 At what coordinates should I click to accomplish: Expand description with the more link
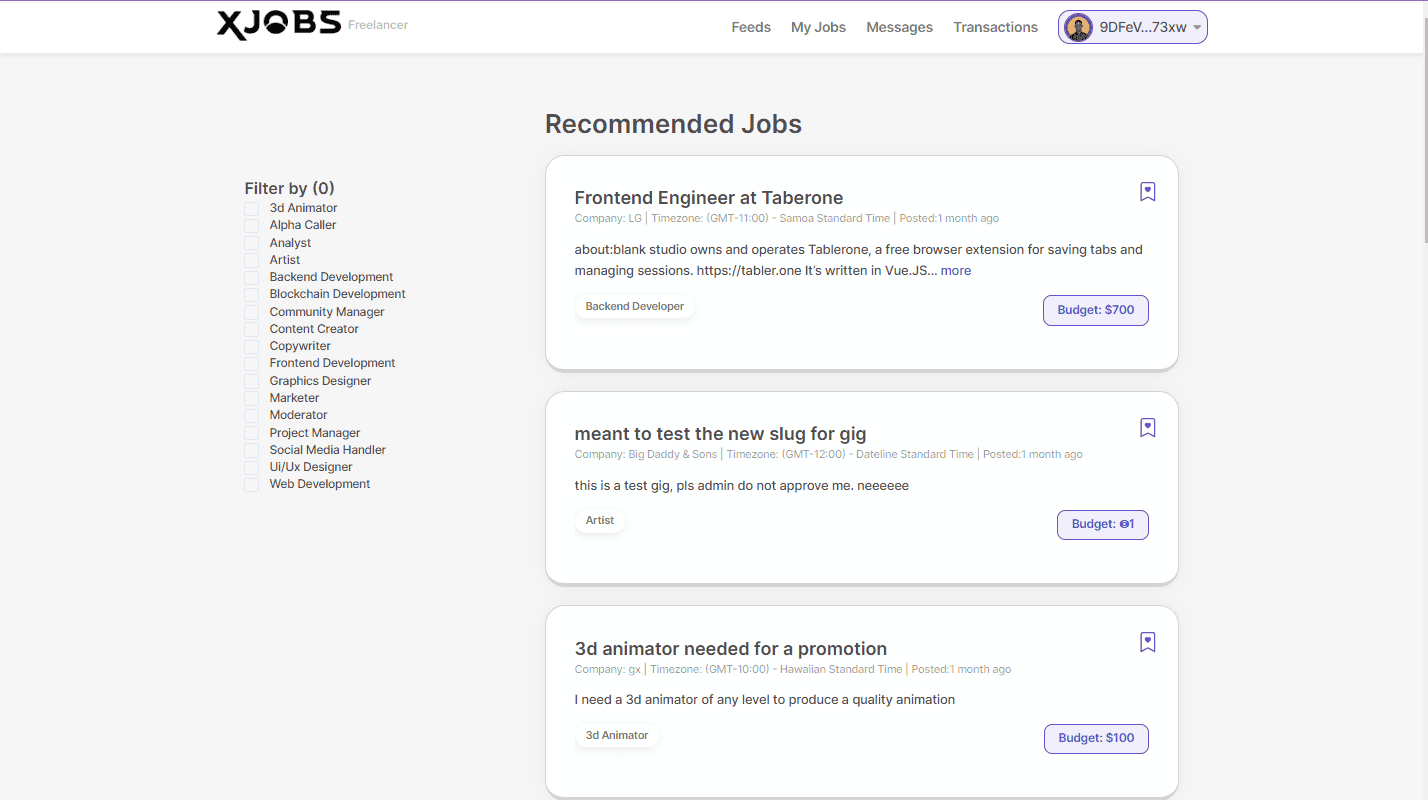[x=955, y=271]
